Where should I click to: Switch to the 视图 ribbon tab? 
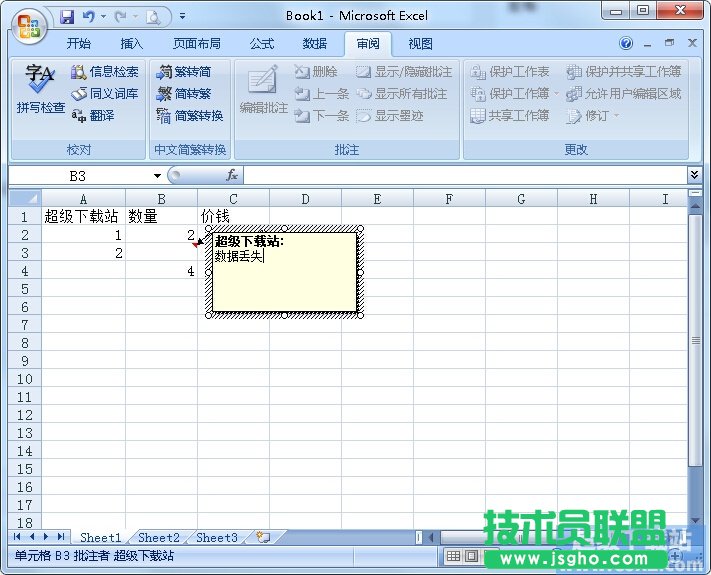(x=421, y=44)
